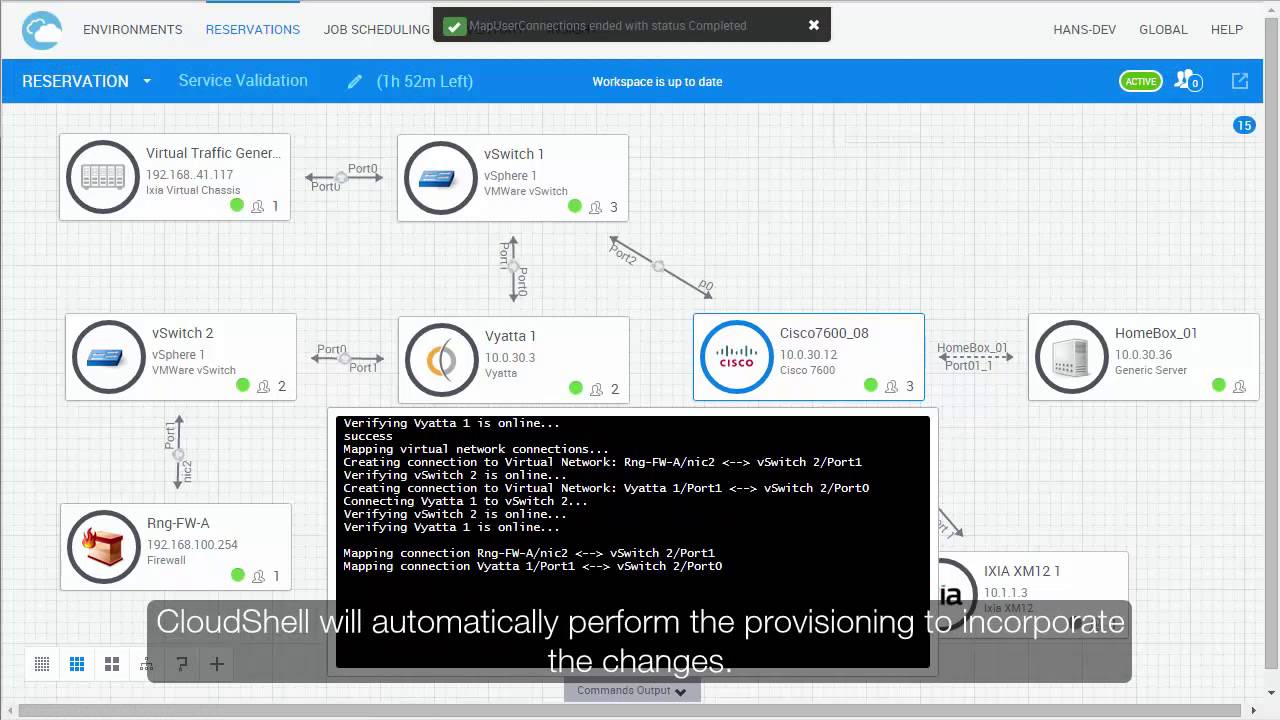1280x720 pixels.
Task: Click the Workspace is up to date message
Action: click(657, 82)
